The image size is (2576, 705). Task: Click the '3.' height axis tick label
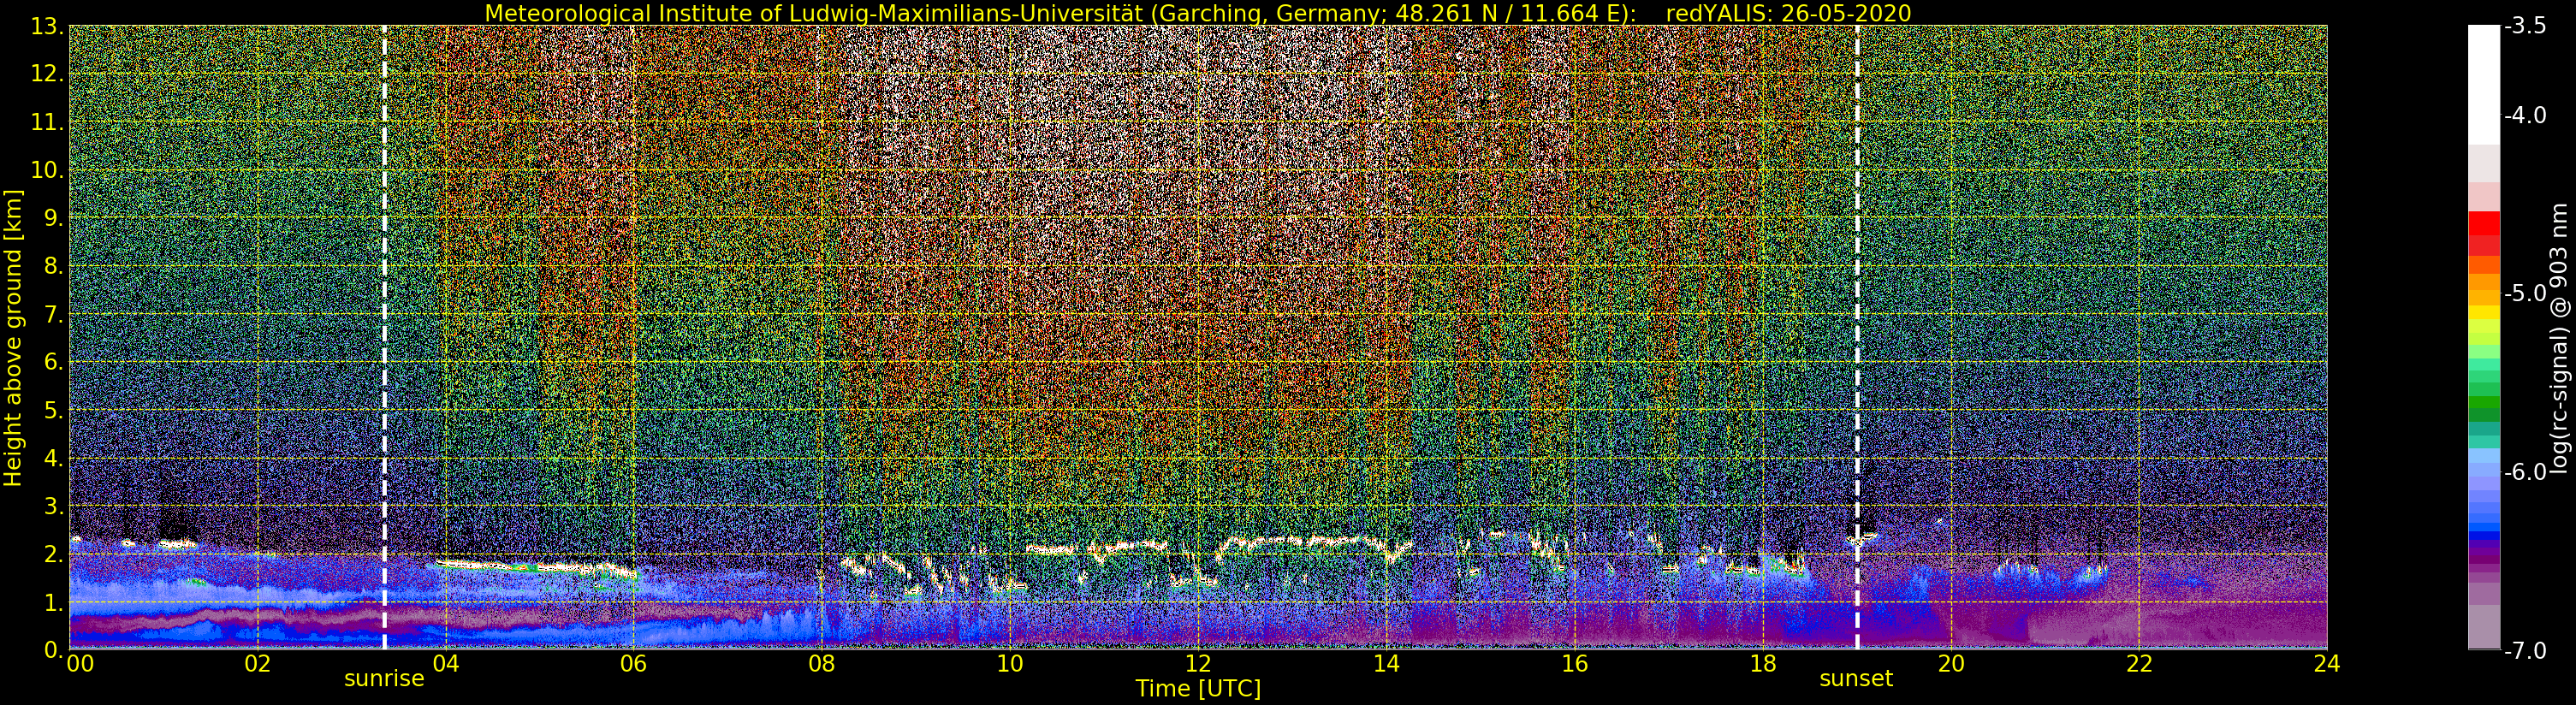coord(54,506)
